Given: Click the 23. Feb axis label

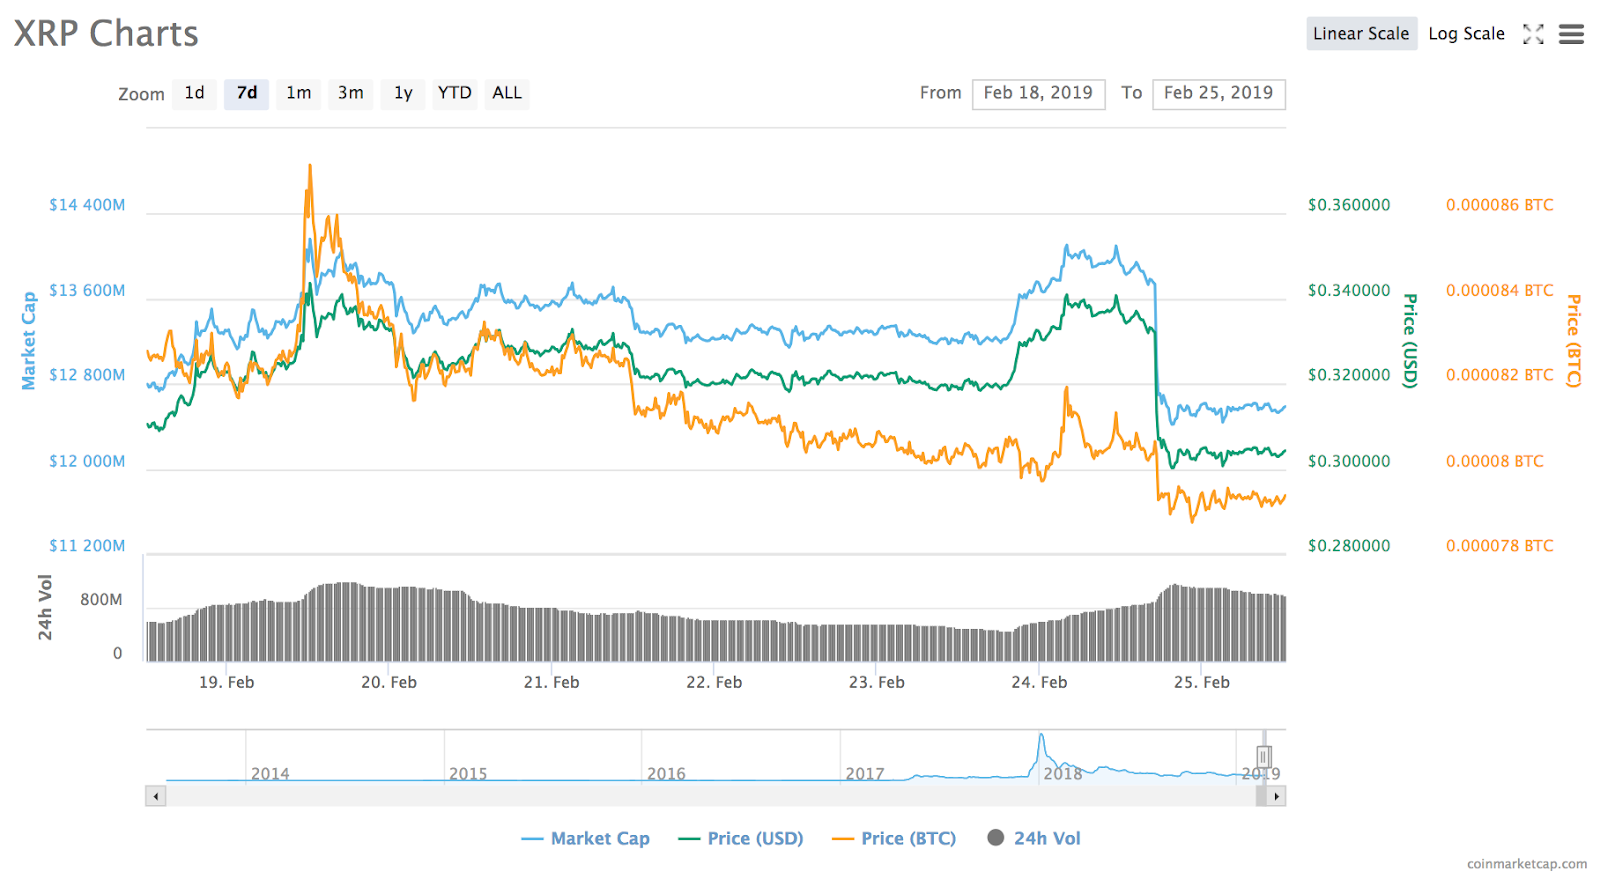Looking at the screenshot, I should 876,682.
